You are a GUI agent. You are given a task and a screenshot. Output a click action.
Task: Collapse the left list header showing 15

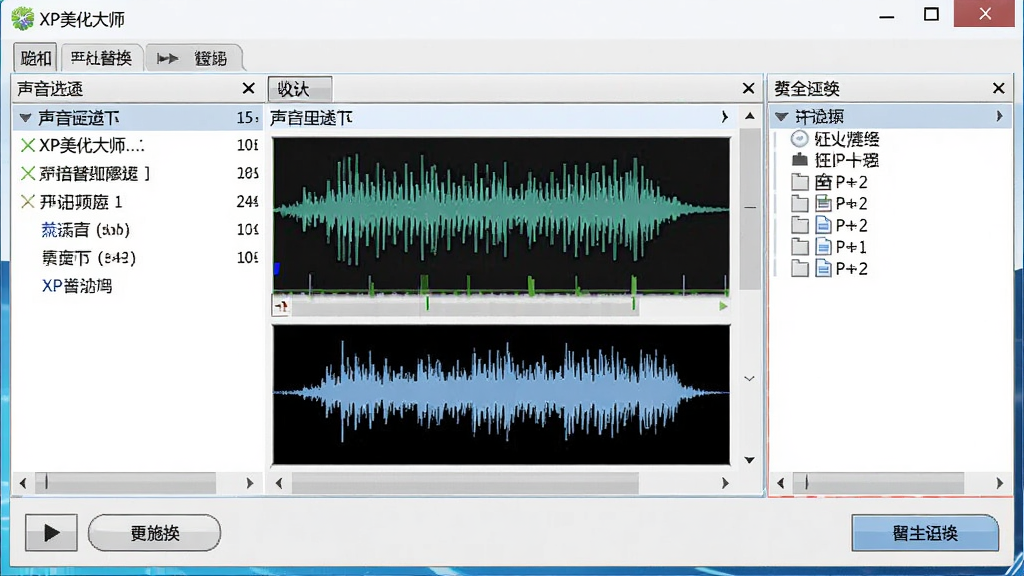pyautogui.click(x=25, y=118)
